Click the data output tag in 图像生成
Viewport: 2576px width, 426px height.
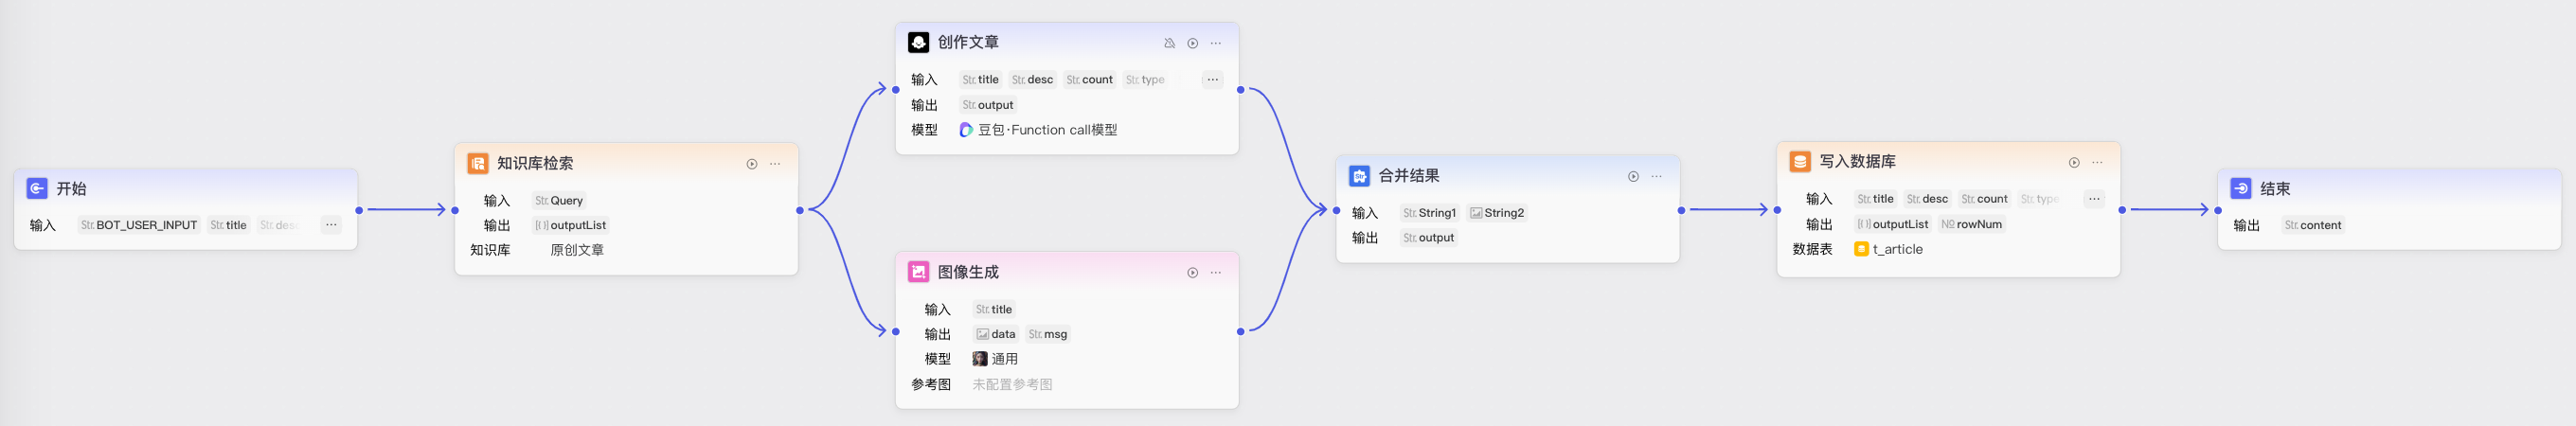996,334
